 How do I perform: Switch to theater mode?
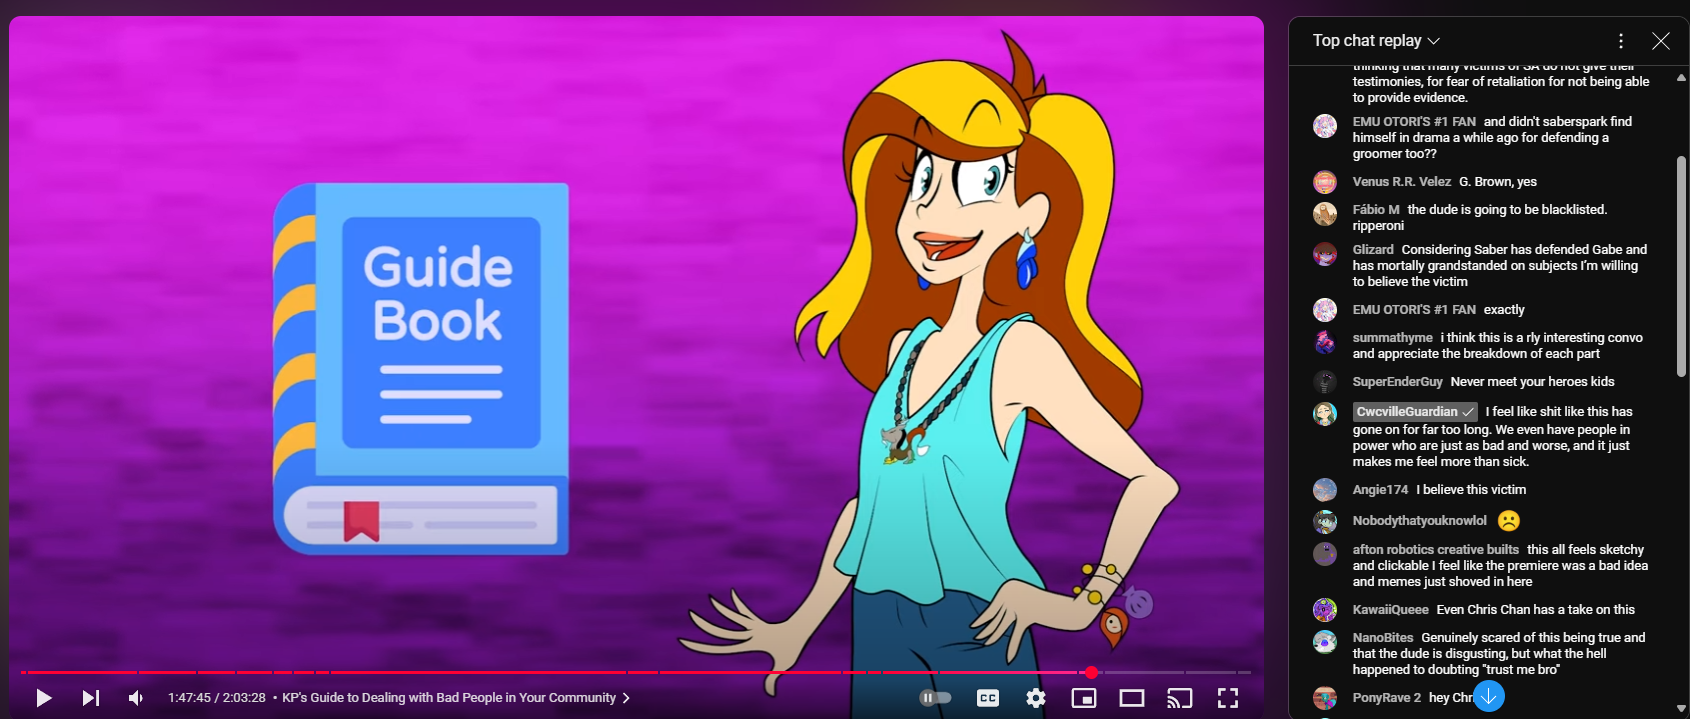pos(1132,698)
